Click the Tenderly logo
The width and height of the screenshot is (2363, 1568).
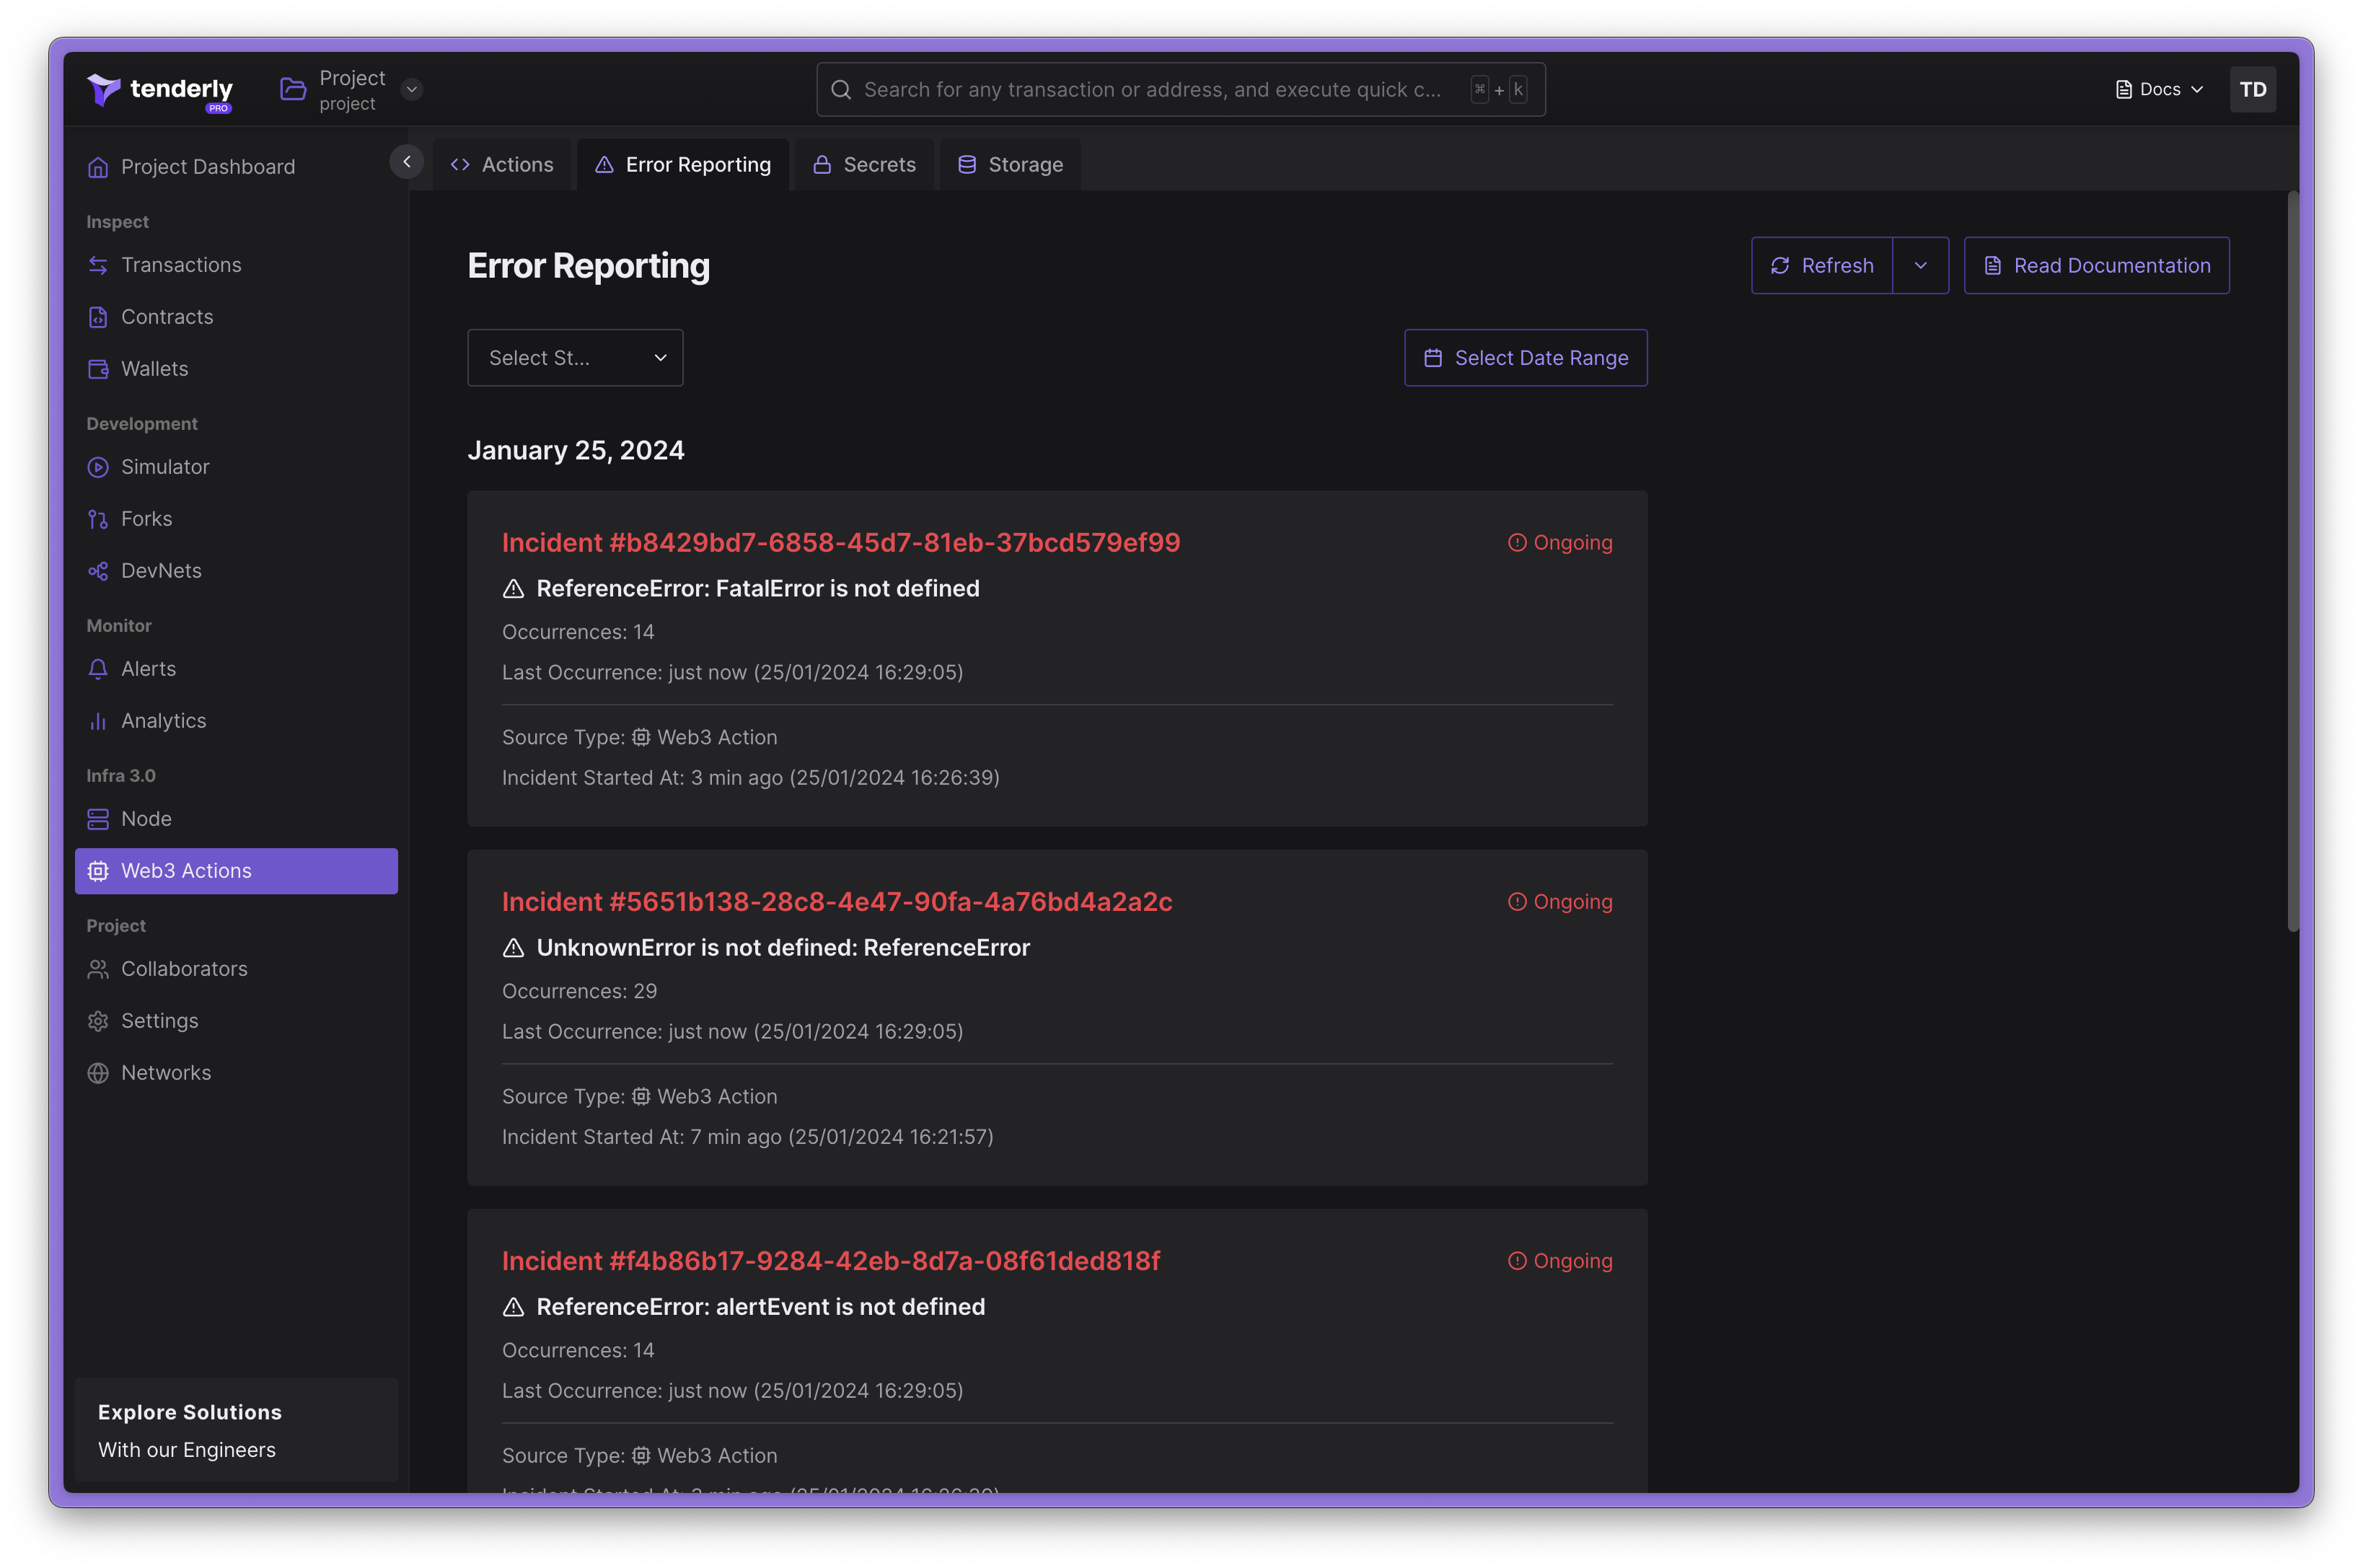point(160,91)
